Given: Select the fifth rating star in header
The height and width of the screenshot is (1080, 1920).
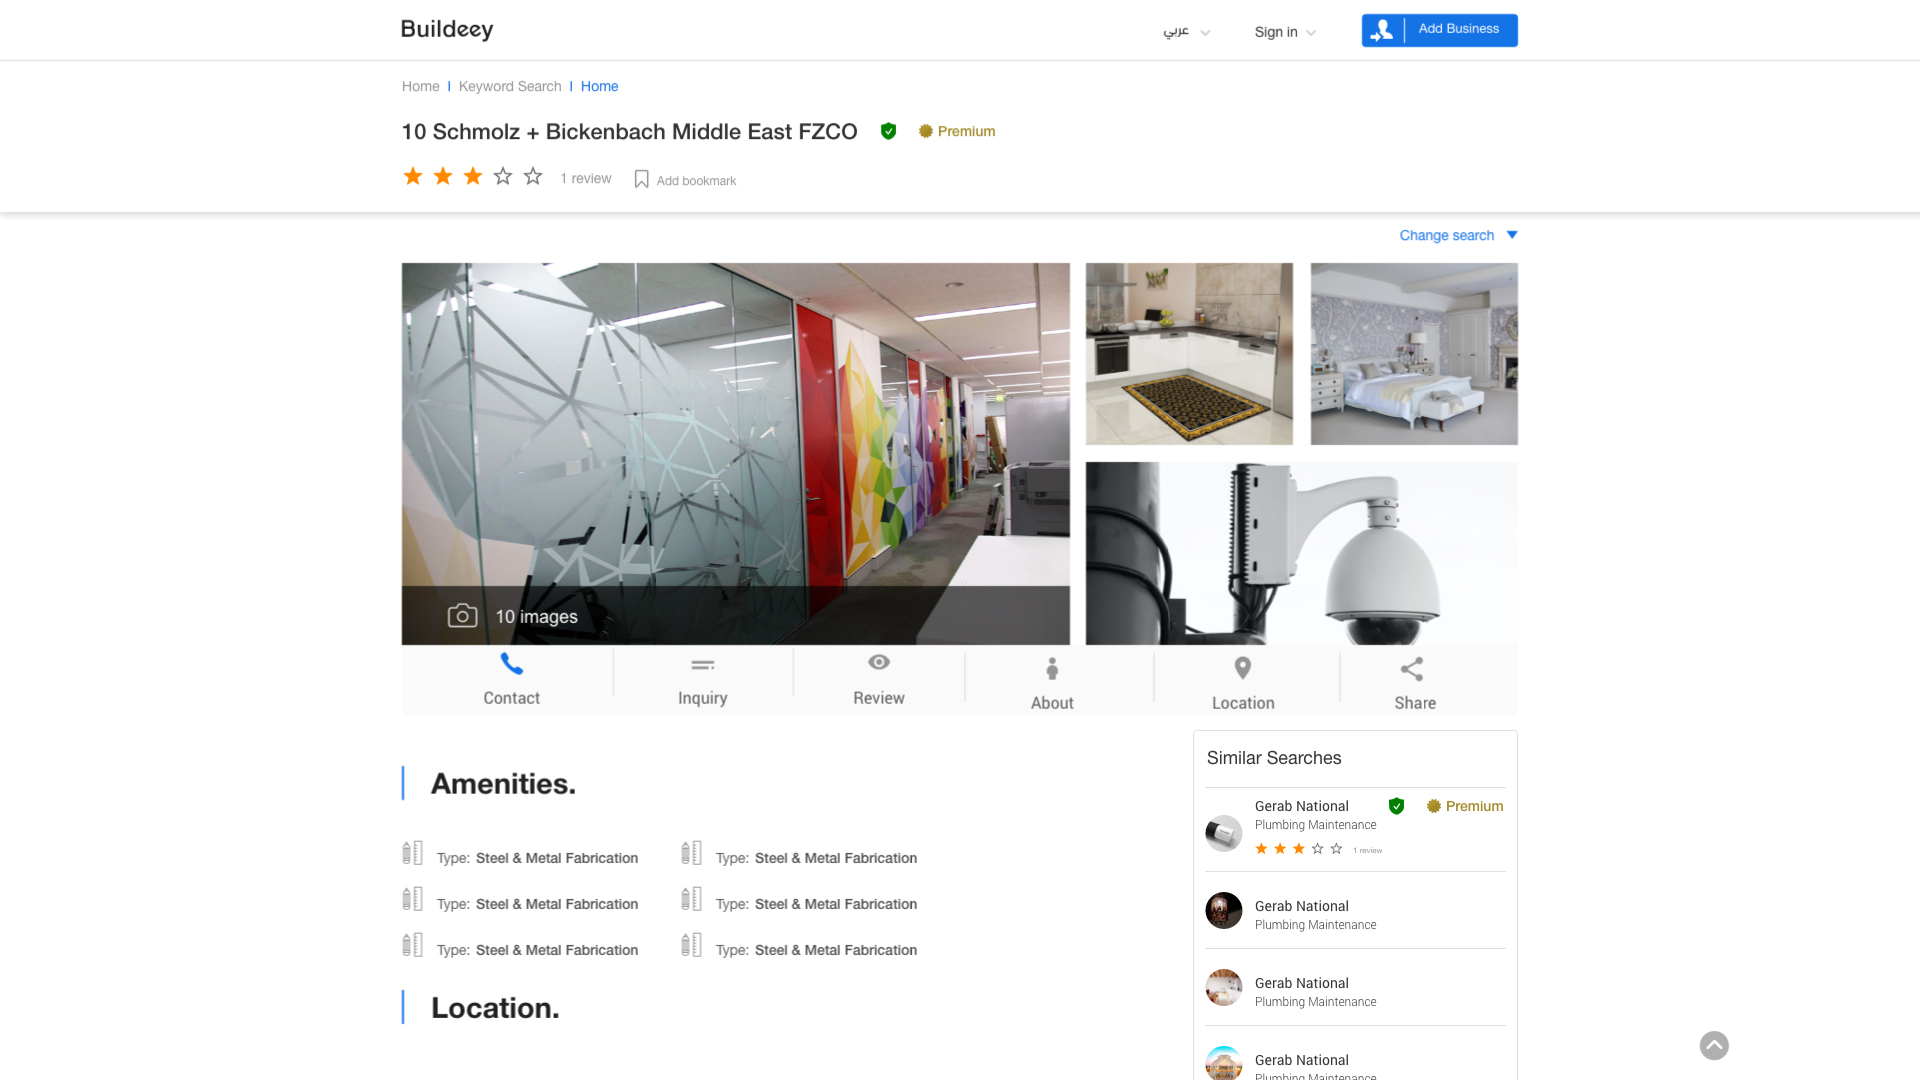Looking at the screenshot, I should click(x=533, y=177).
